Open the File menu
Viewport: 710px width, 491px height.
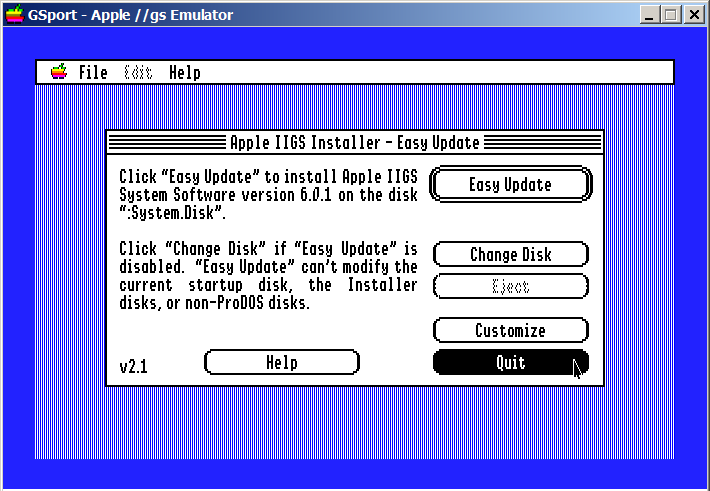pyautogui.click(x=92, y=72)
